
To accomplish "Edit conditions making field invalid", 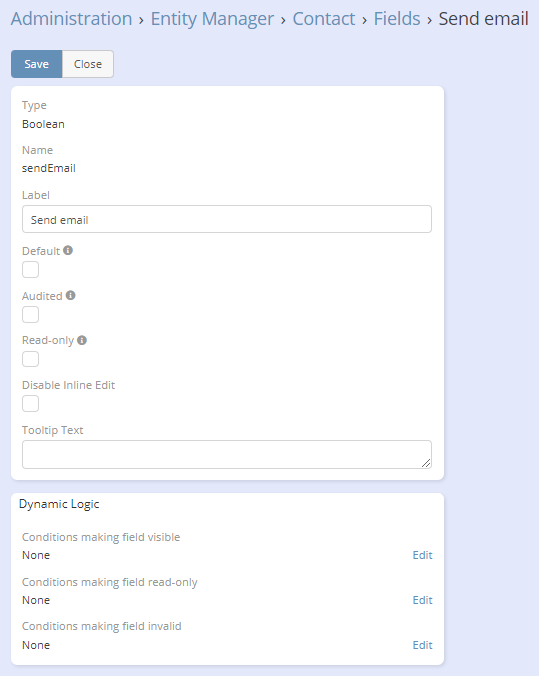I will 423,645.
